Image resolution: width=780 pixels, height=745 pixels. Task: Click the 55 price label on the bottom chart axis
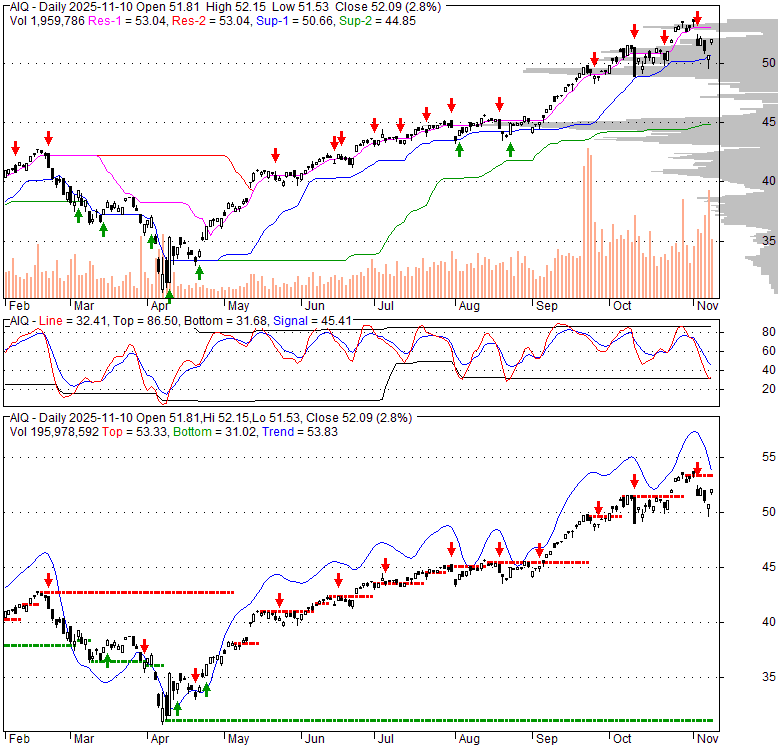pos(769,457)
